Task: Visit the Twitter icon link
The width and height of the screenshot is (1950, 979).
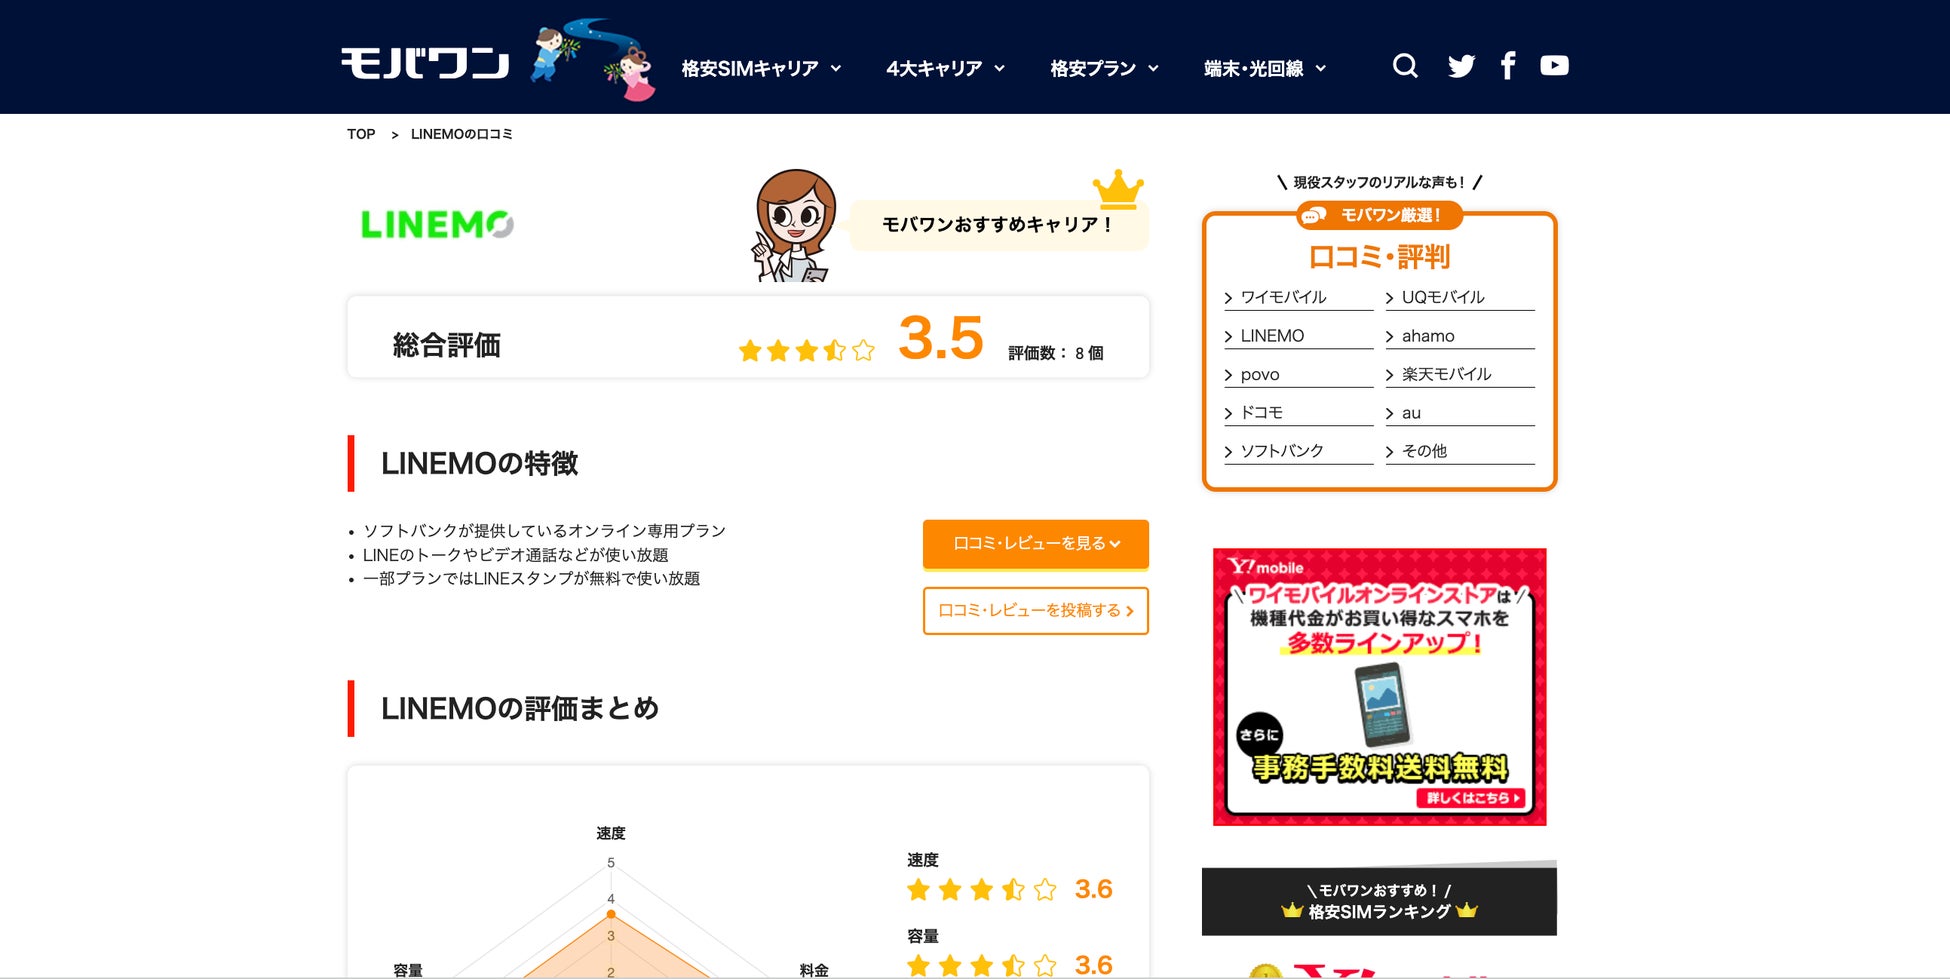Action: click(1461, 66)
